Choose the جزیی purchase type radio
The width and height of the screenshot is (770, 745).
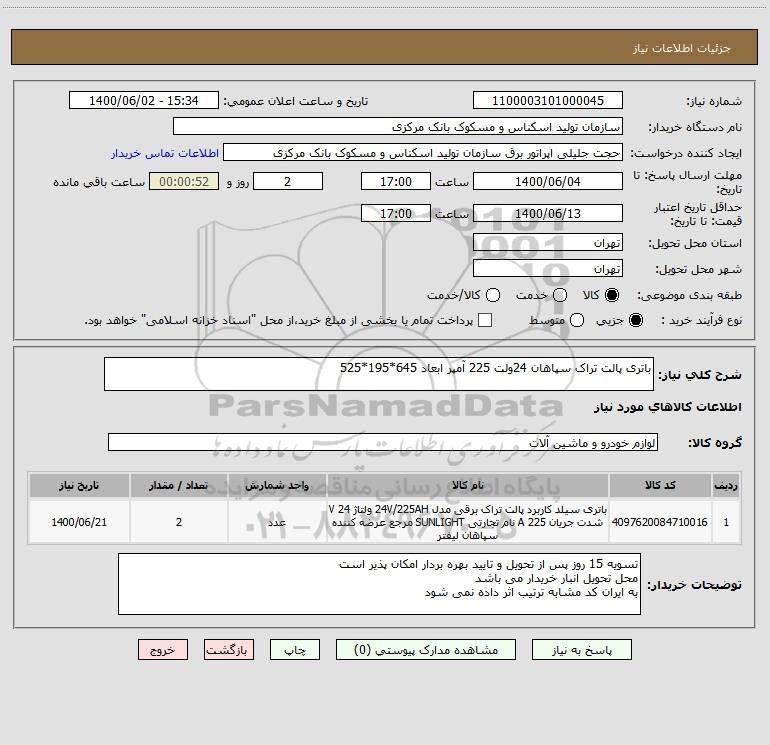(x=635, y=320)
